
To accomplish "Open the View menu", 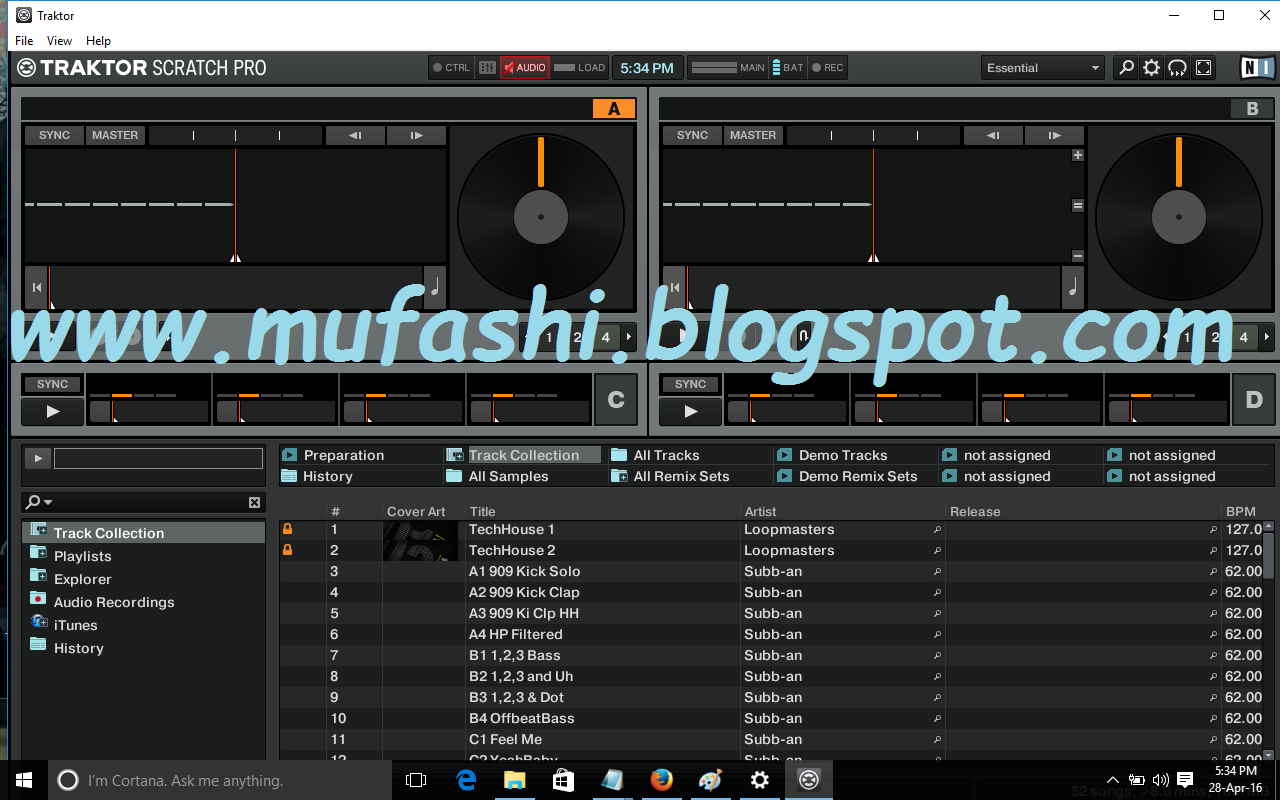I will point(59,41).
